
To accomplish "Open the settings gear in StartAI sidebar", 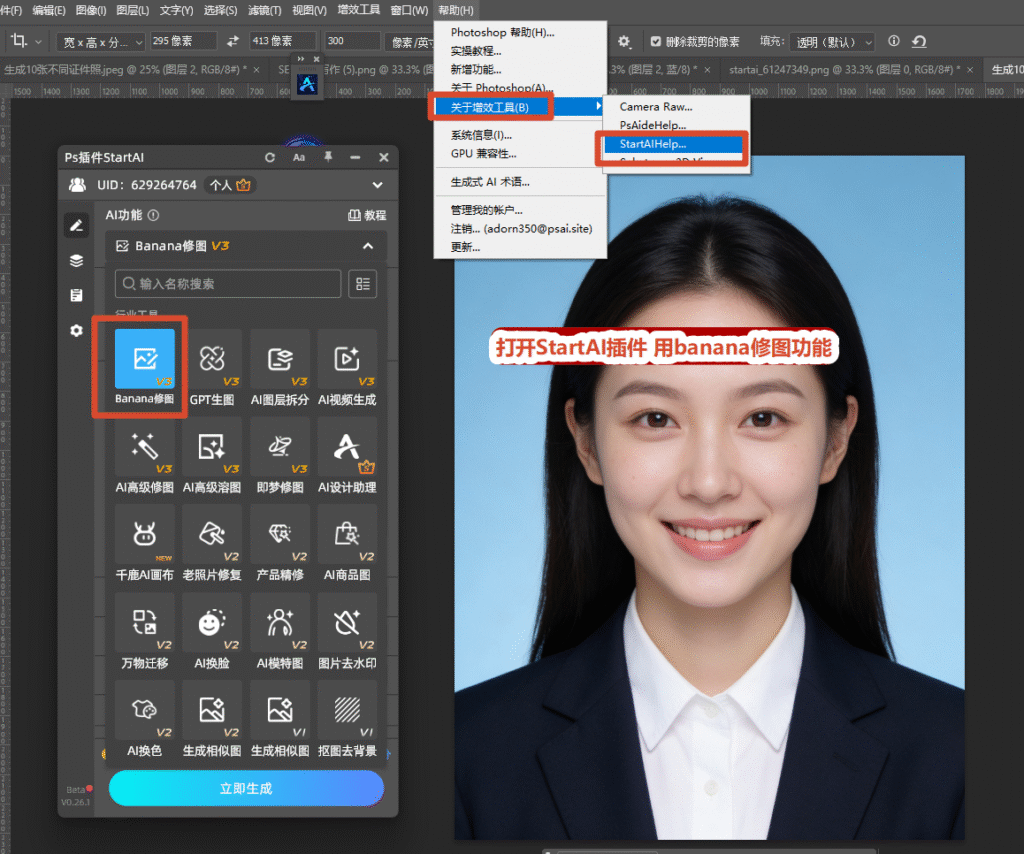I will [76, 330].
